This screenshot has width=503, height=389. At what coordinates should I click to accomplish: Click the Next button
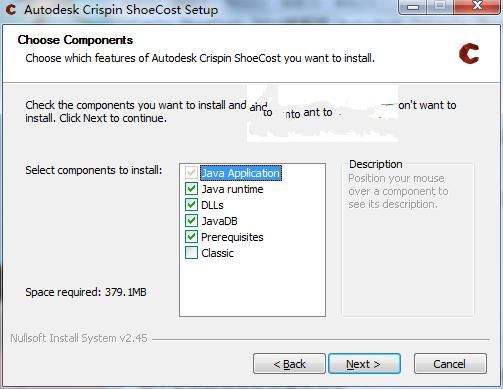click(364, 364)
